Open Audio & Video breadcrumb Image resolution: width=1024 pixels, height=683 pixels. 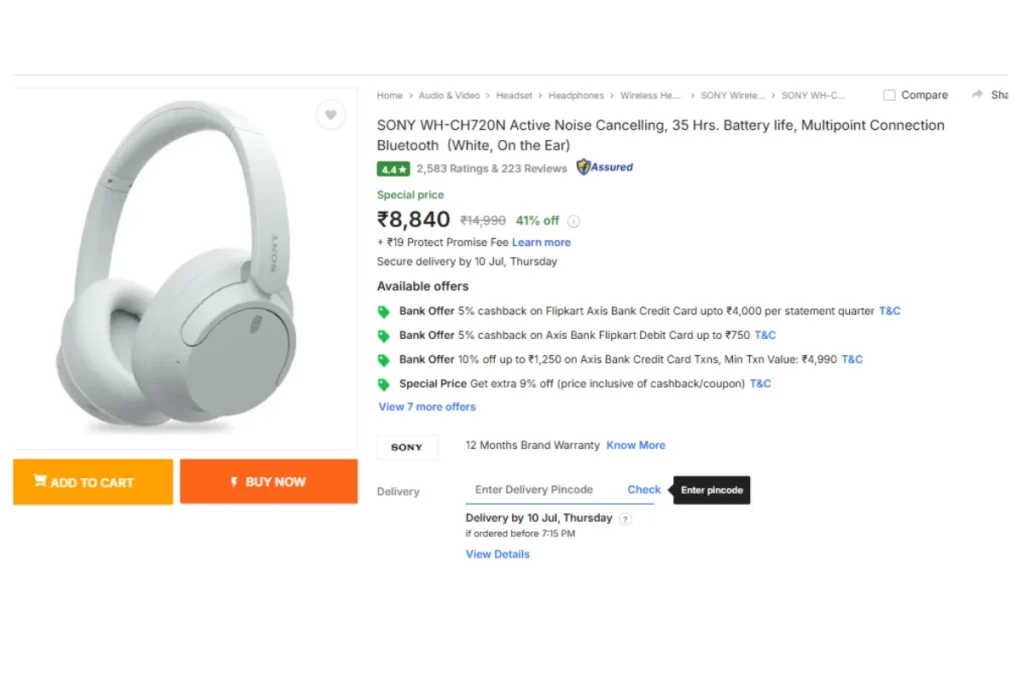tap(449, 96)
